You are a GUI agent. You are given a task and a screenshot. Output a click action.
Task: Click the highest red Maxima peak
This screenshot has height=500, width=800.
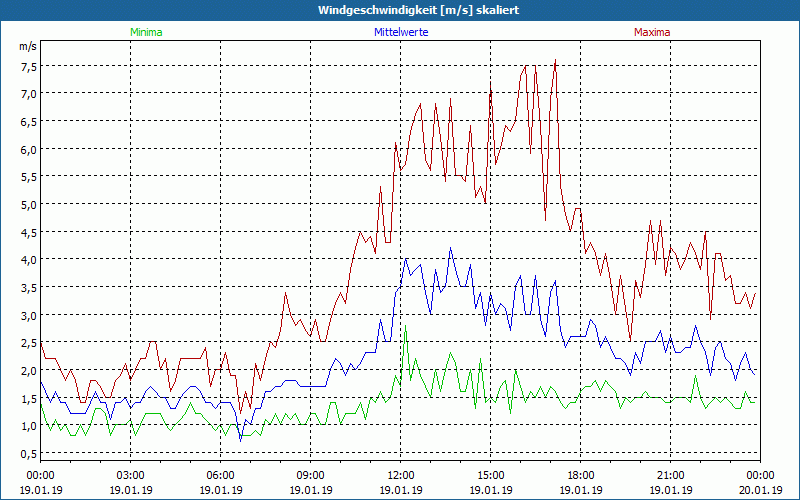click(x=555, y=61)
